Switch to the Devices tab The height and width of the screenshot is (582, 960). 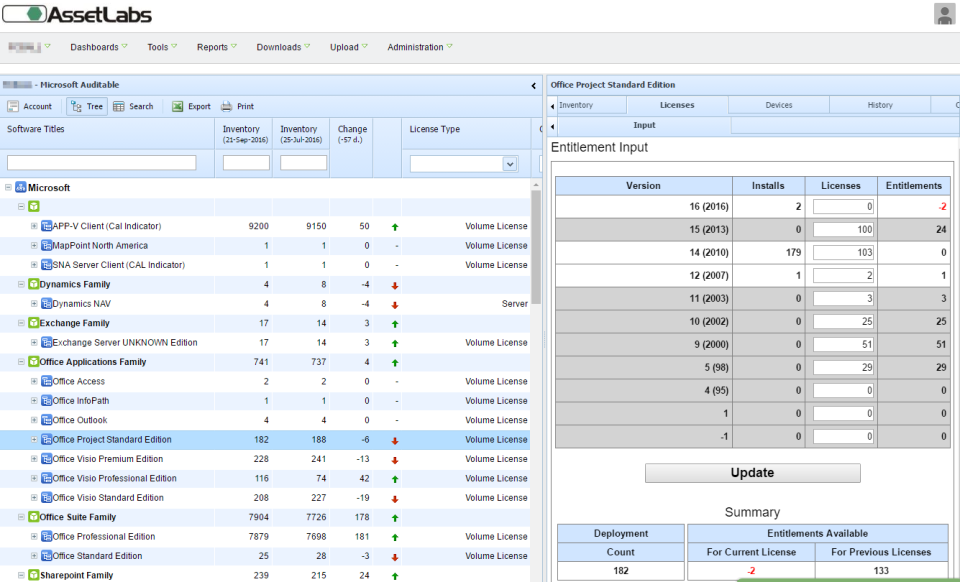778,105
